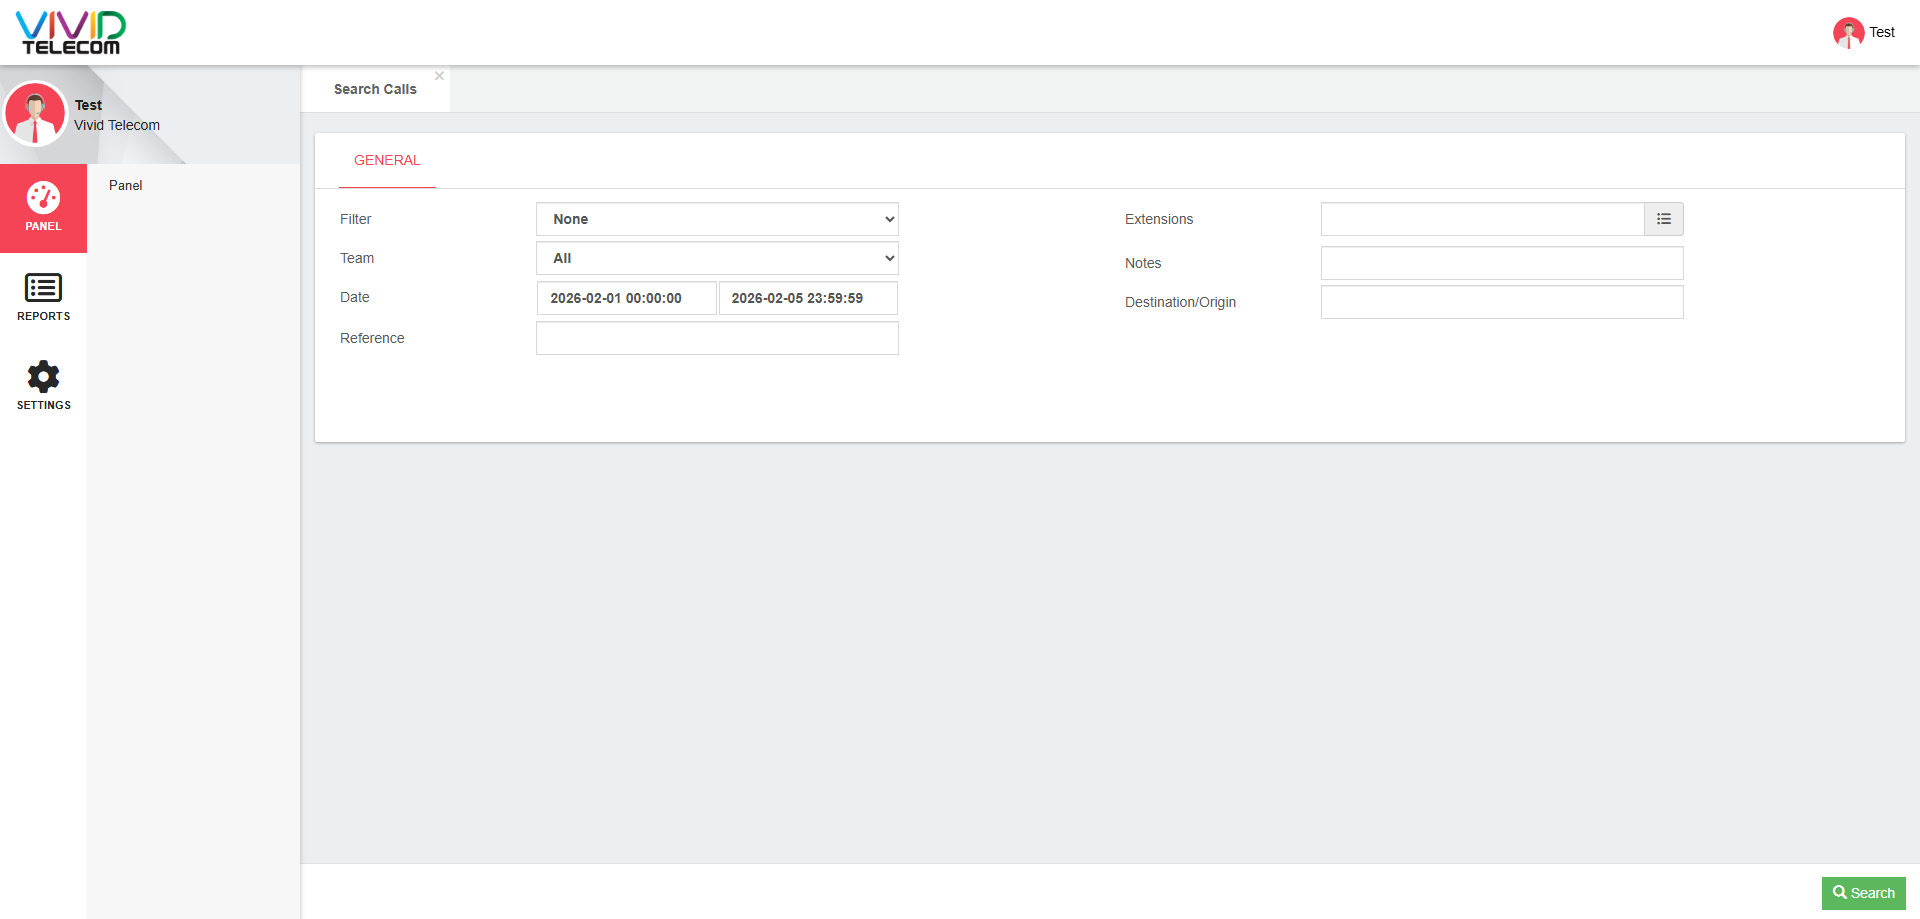The height and width of the screenshot is (919, 1920).
Task: Focus the Reference input field
Action: (717, 338)
